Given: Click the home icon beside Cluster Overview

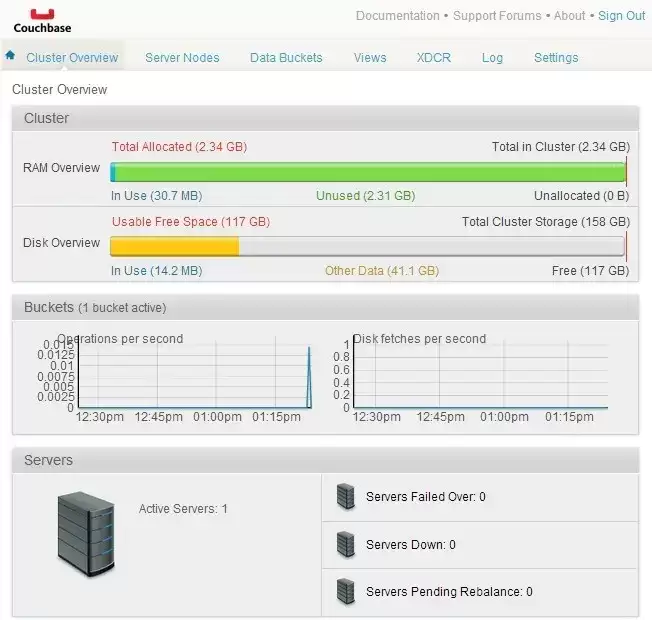Looking at the screenshot, I should 10,55.
